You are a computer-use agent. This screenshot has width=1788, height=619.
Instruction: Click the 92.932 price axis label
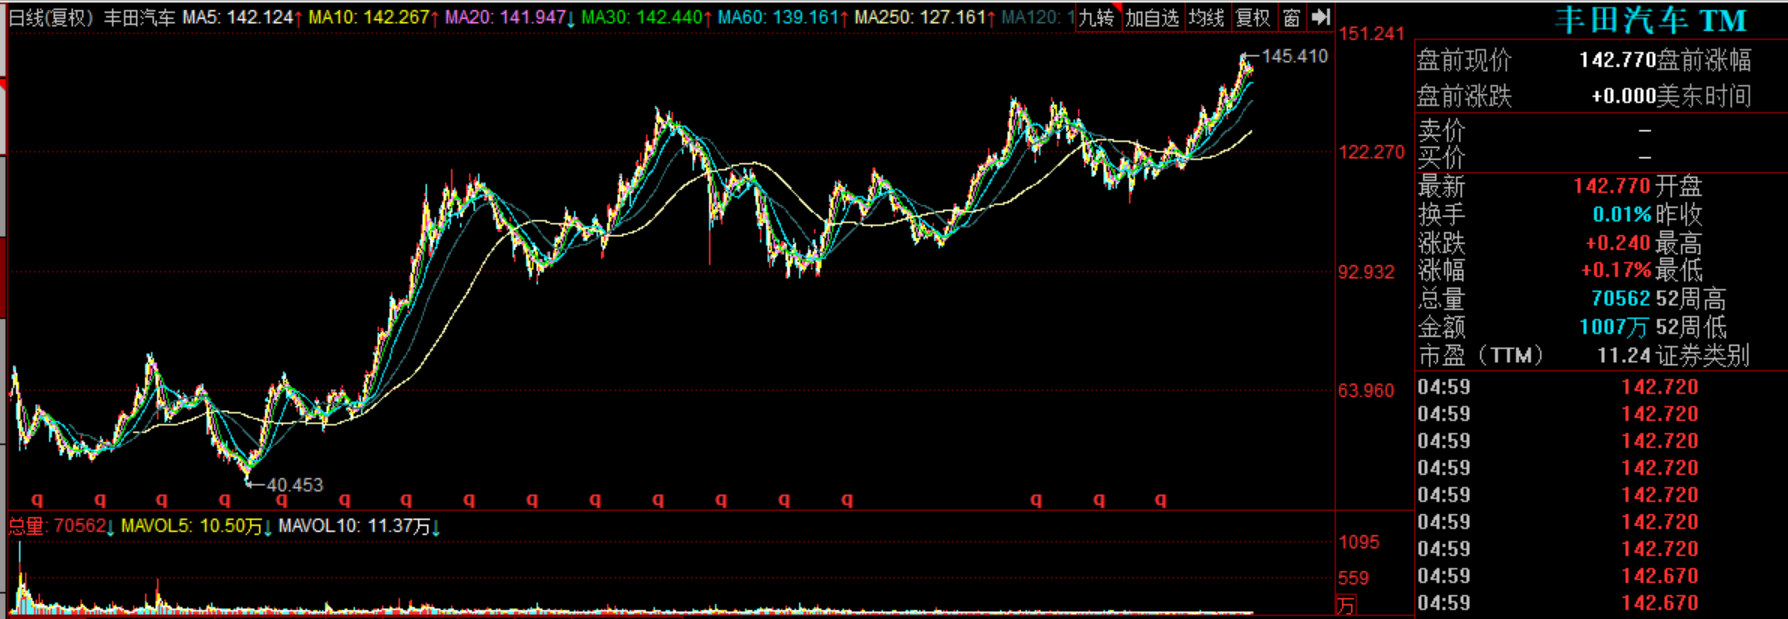pos(1366,272)
